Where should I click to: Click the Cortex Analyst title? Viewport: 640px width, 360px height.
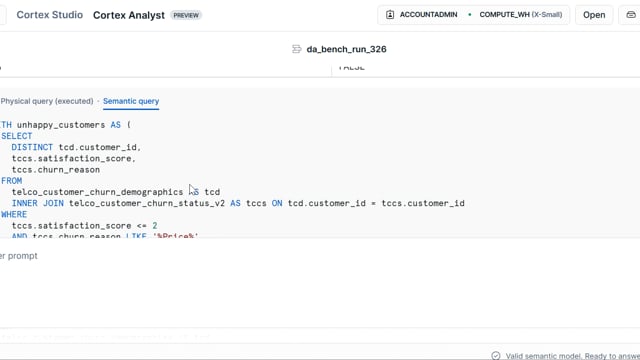(x=129, y=15)
